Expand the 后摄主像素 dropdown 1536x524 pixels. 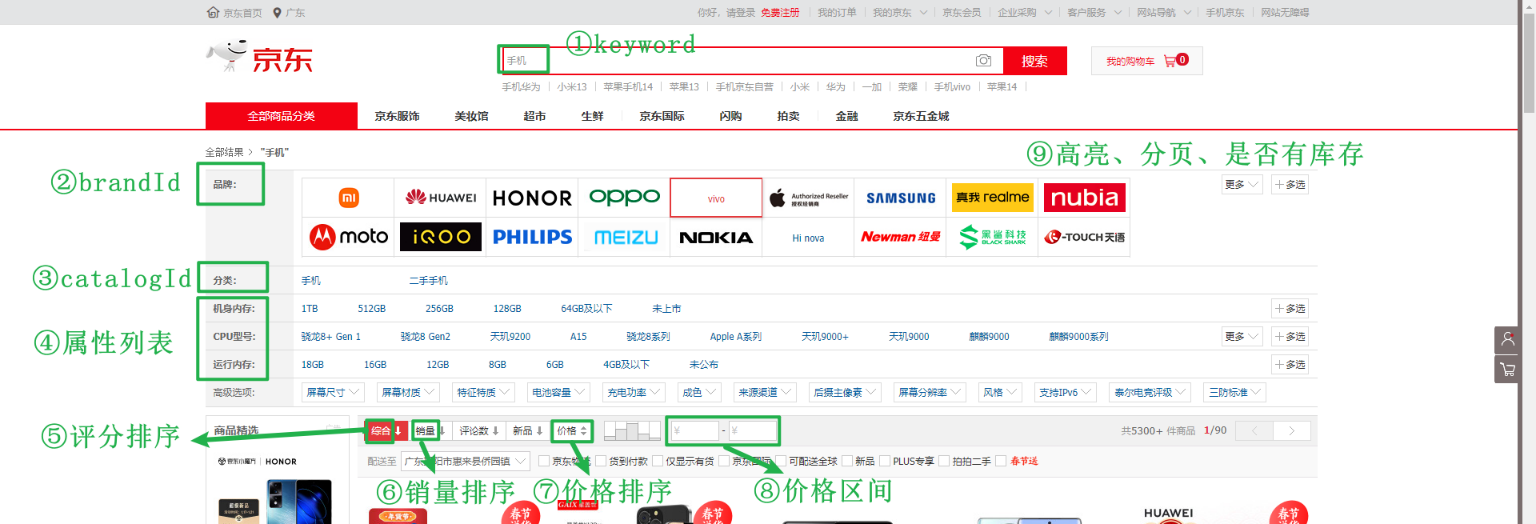(x=845, y=393)
